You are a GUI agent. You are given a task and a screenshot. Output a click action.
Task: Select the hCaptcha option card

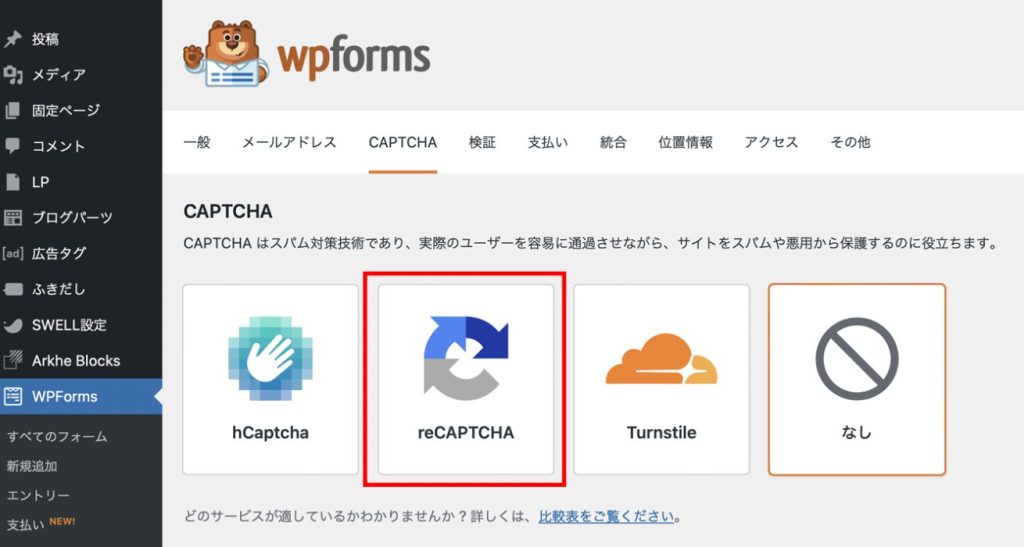[x=270, y=379]
